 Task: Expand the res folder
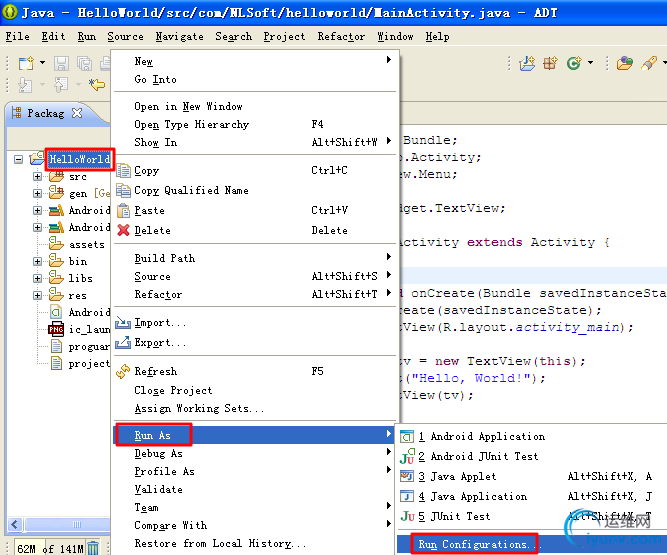point(37,296)
